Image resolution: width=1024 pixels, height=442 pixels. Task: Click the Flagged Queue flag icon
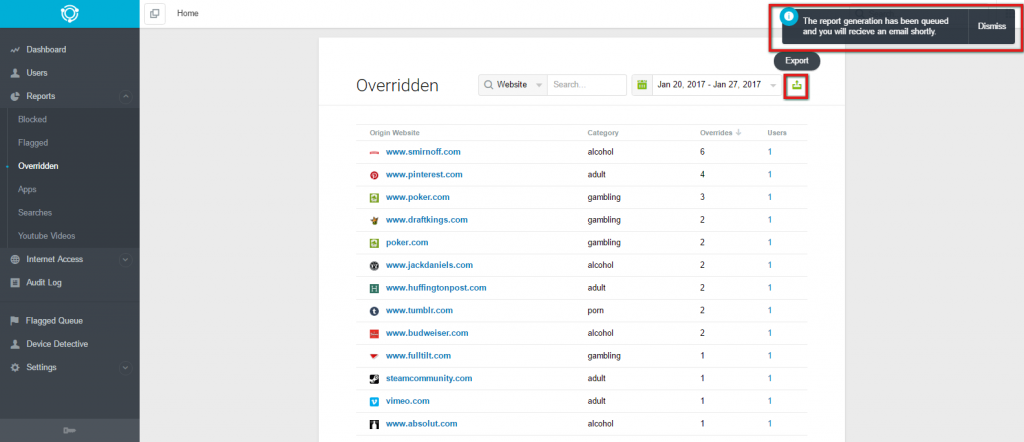click(14, 321)
